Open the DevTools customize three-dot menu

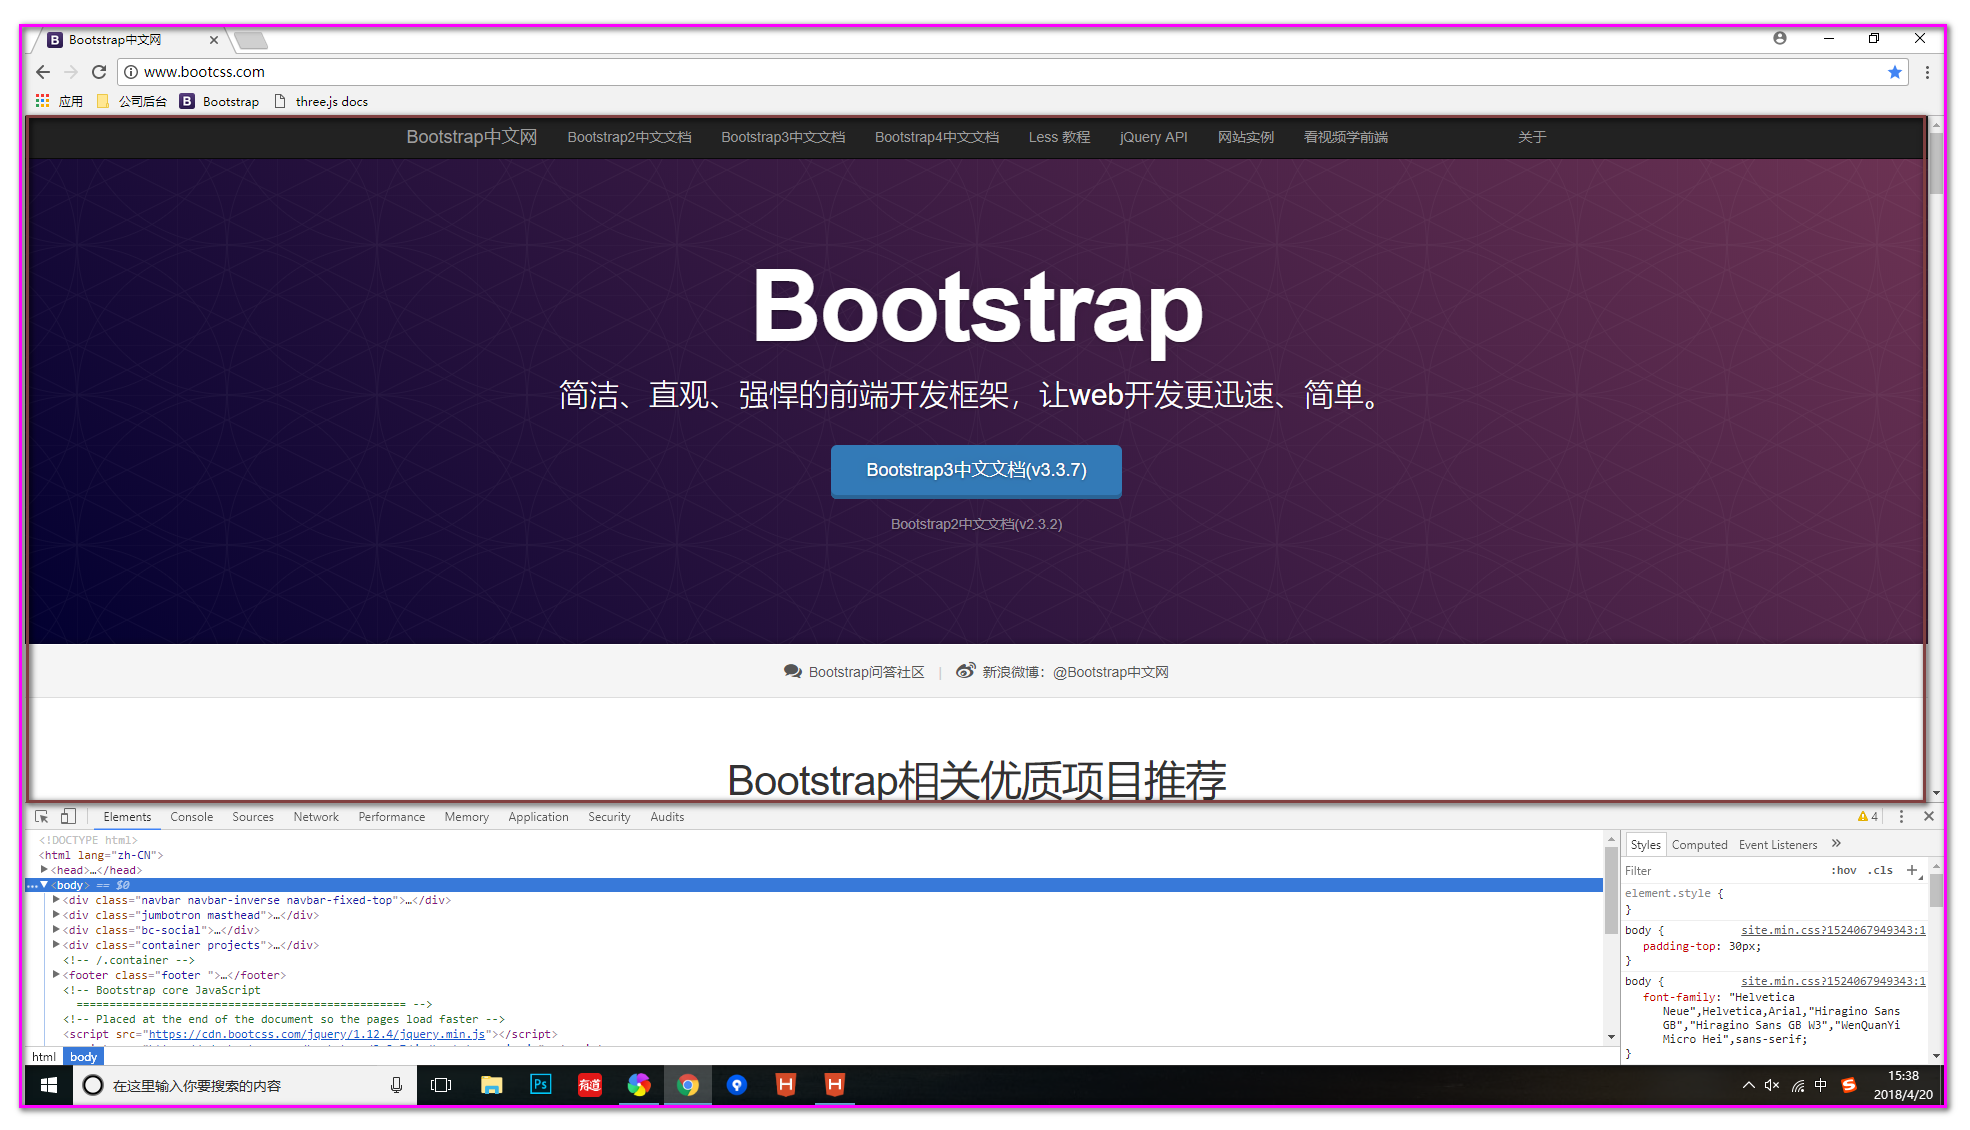click(x=1901, y=817)
